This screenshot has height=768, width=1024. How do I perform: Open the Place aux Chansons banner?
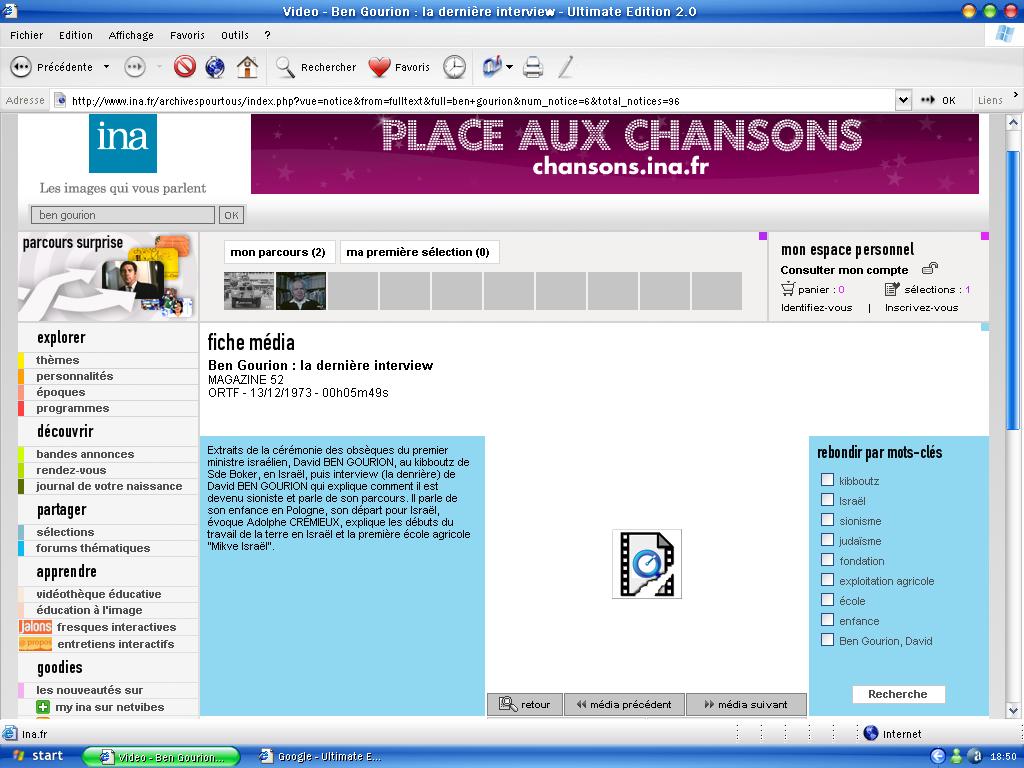[615, 154]
